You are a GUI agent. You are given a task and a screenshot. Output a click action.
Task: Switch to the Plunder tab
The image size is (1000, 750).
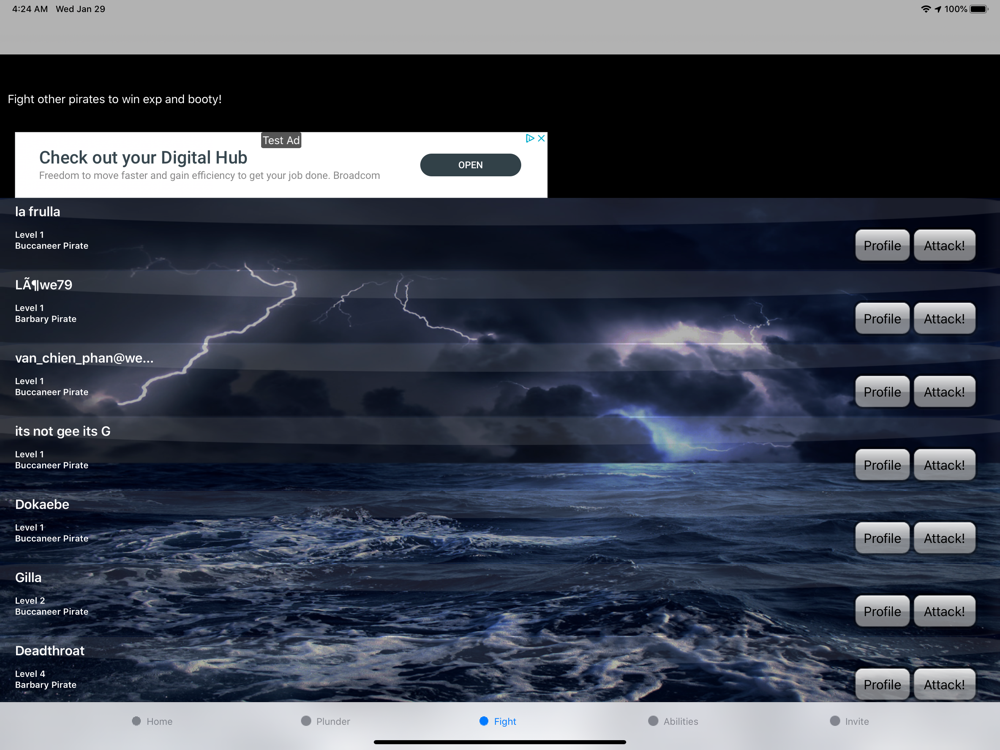click(325, 721)
